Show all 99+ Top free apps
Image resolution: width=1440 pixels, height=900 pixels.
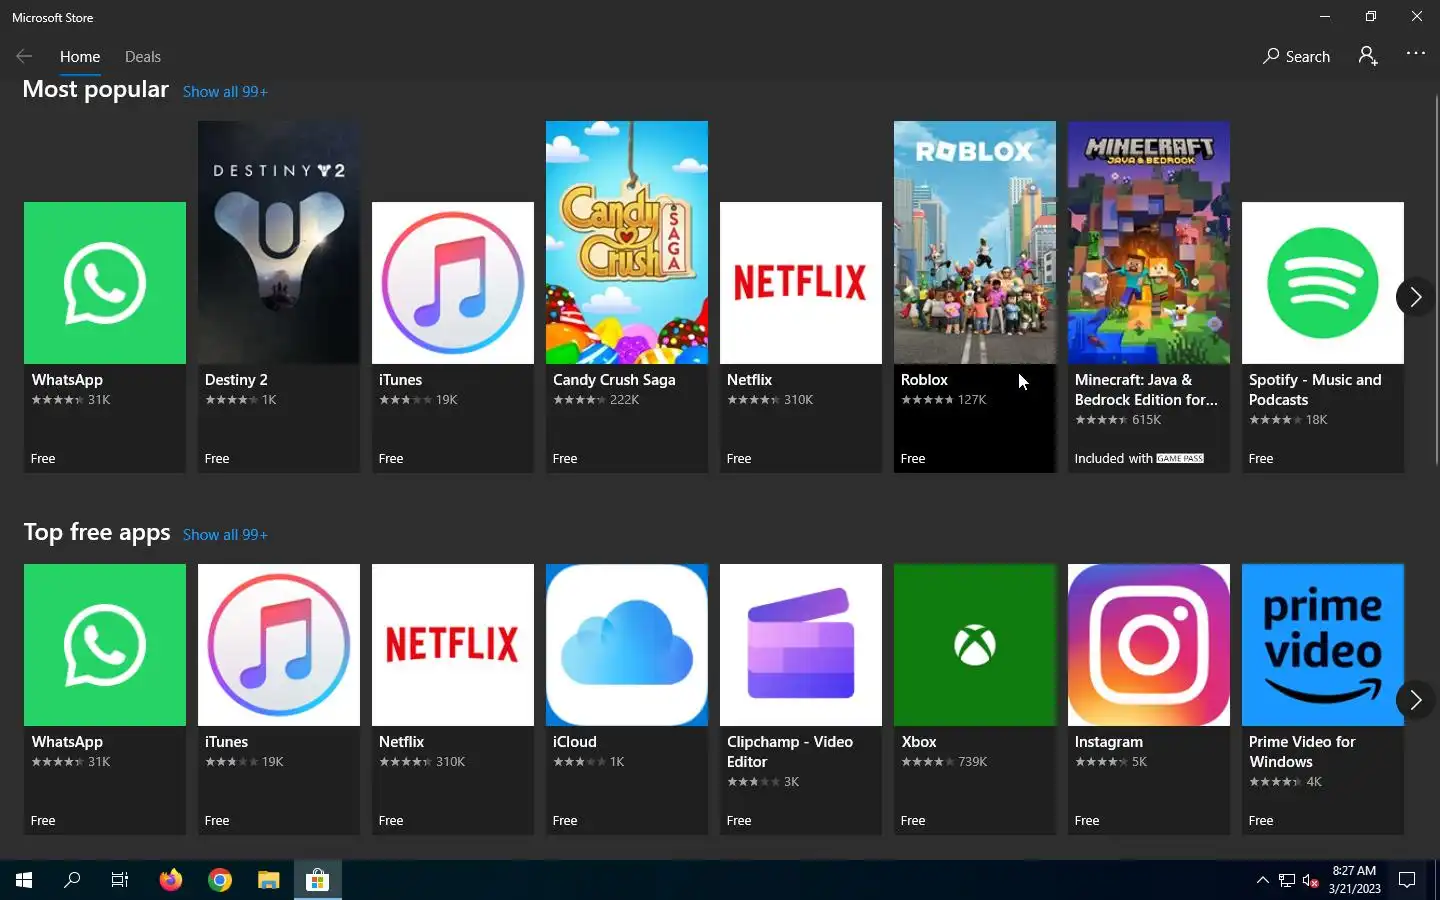pyautogui.click(x=225, y=535)
